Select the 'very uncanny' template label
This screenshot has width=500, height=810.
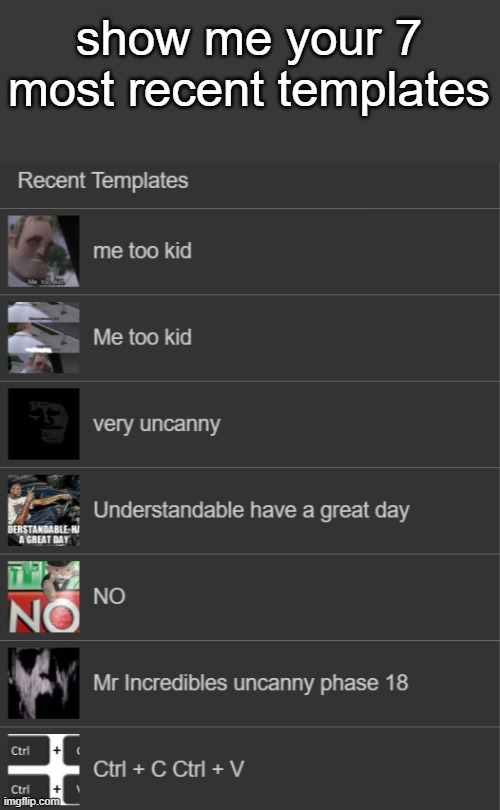tap(157, 425)
